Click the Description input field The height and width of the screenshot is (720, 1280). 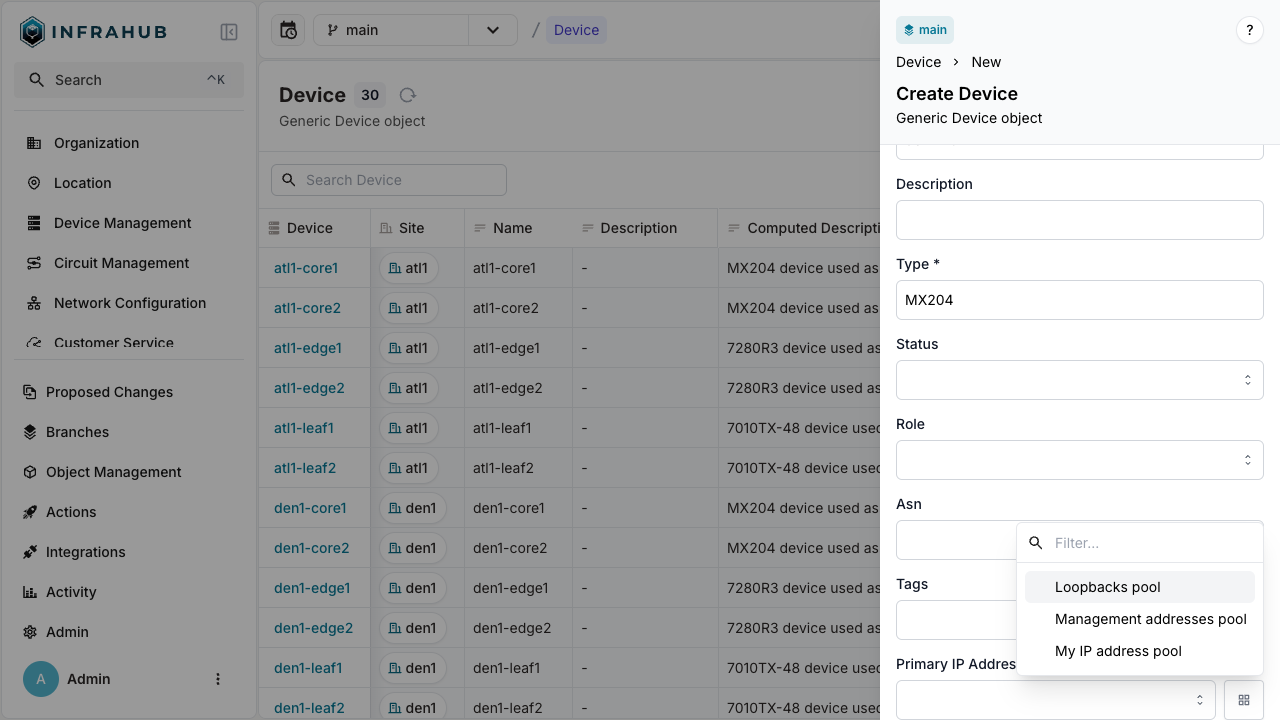tap(1079, 220)
